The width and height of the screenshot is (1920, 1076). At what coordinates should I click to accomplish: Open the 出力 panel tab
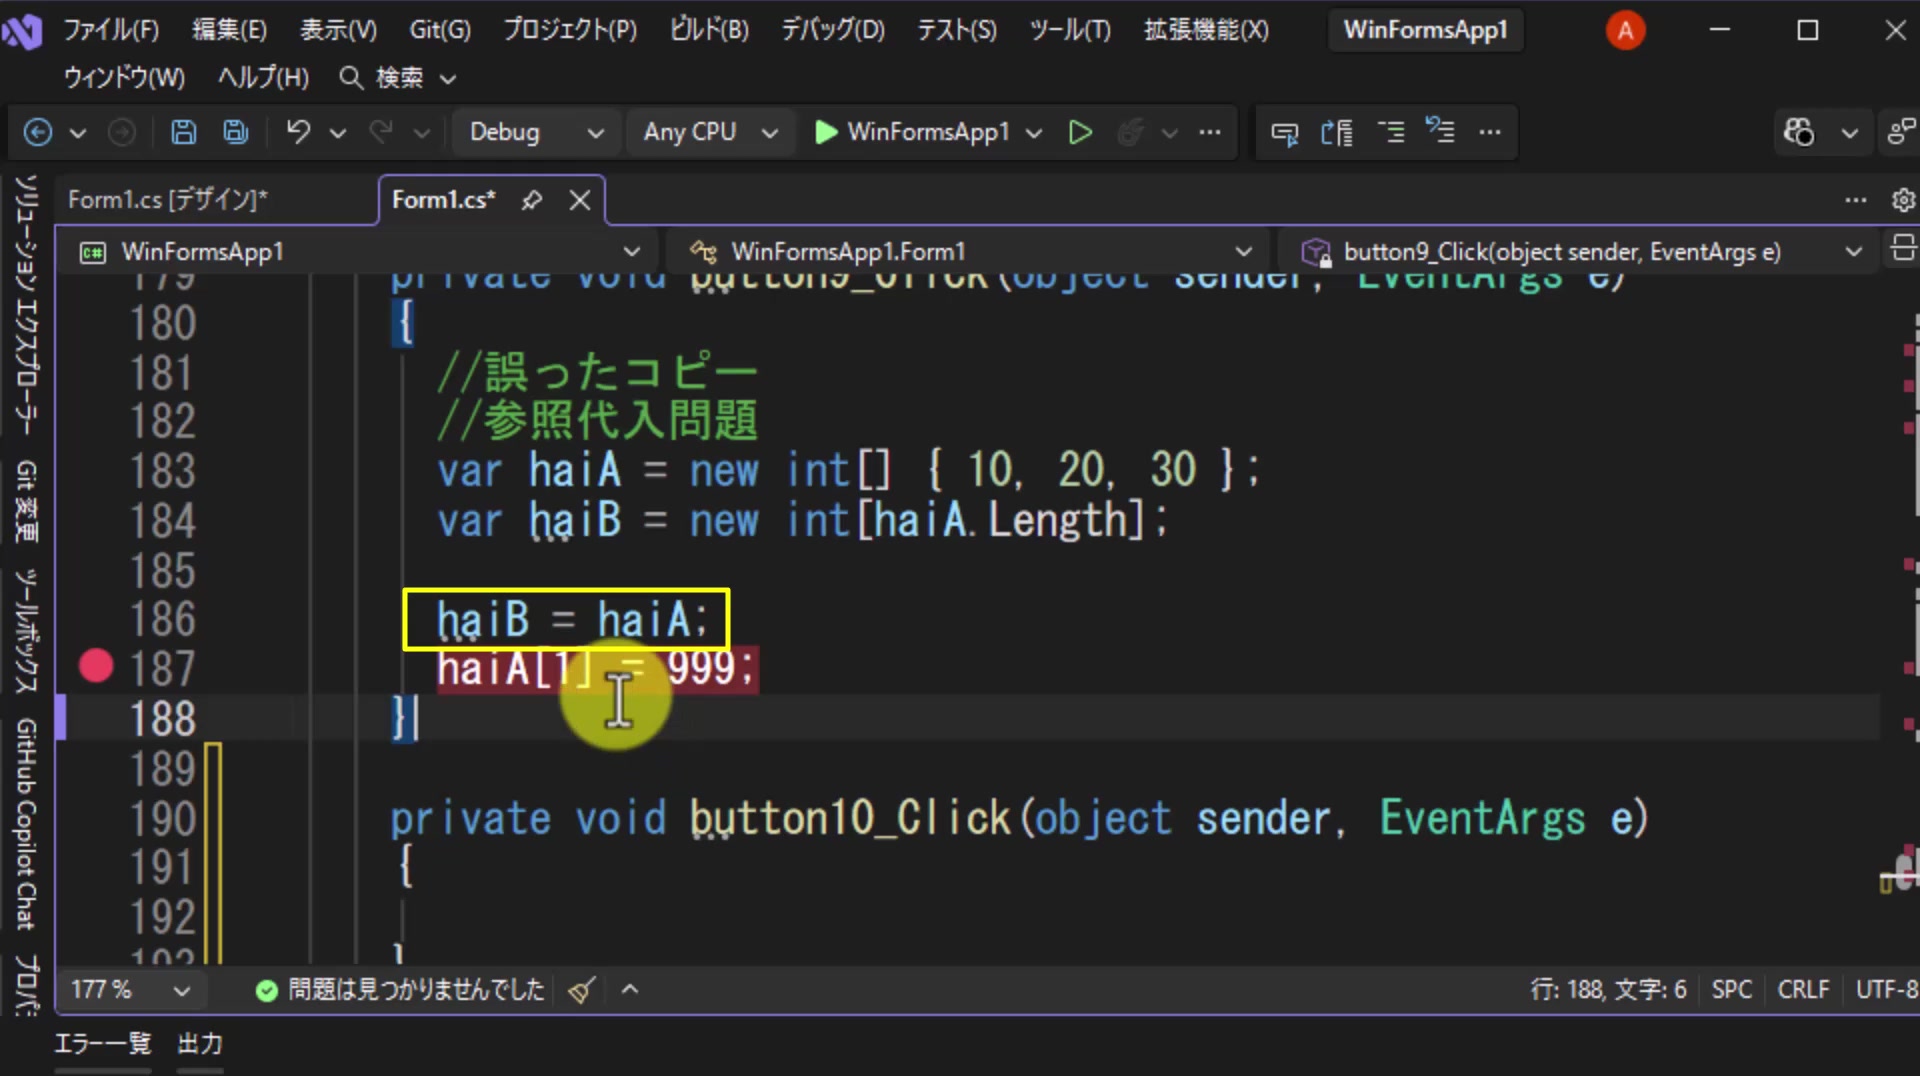click(200, 1044)
